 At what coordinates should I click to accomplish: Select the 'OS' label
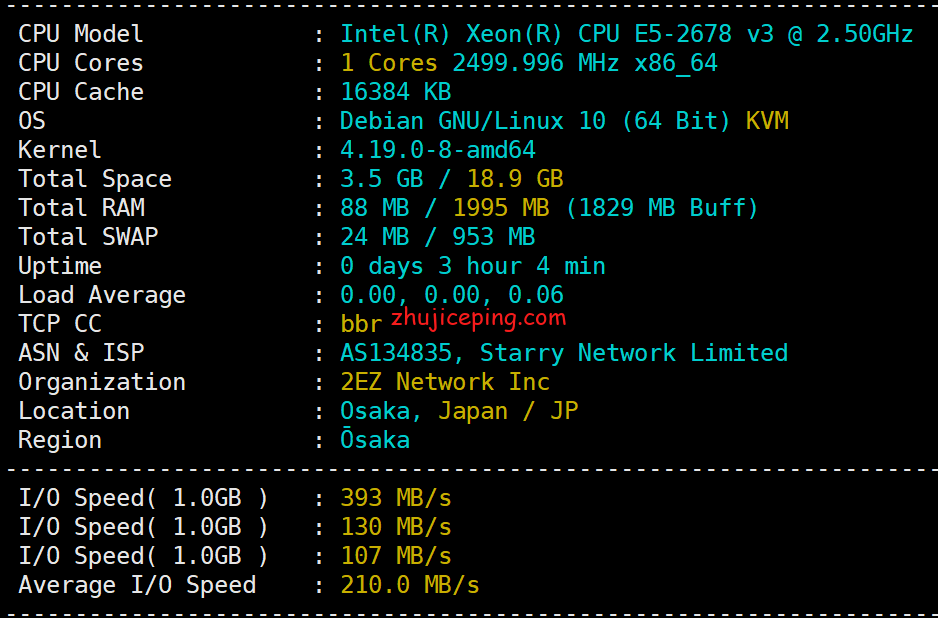32,121
